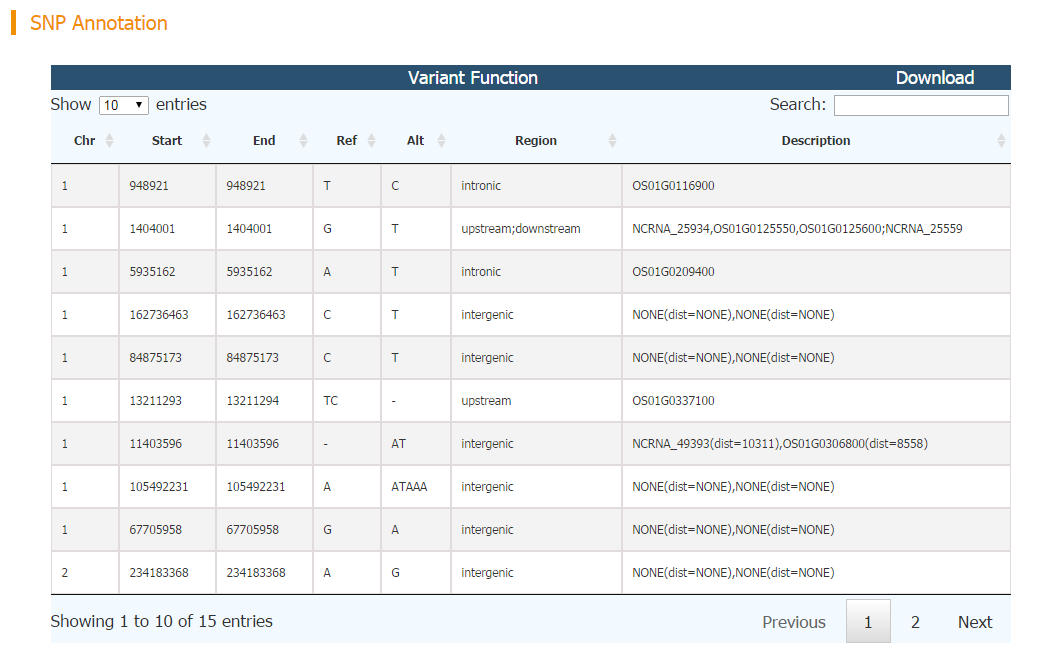
Task: Click the Chr column header label
Action: pos(85,141)
